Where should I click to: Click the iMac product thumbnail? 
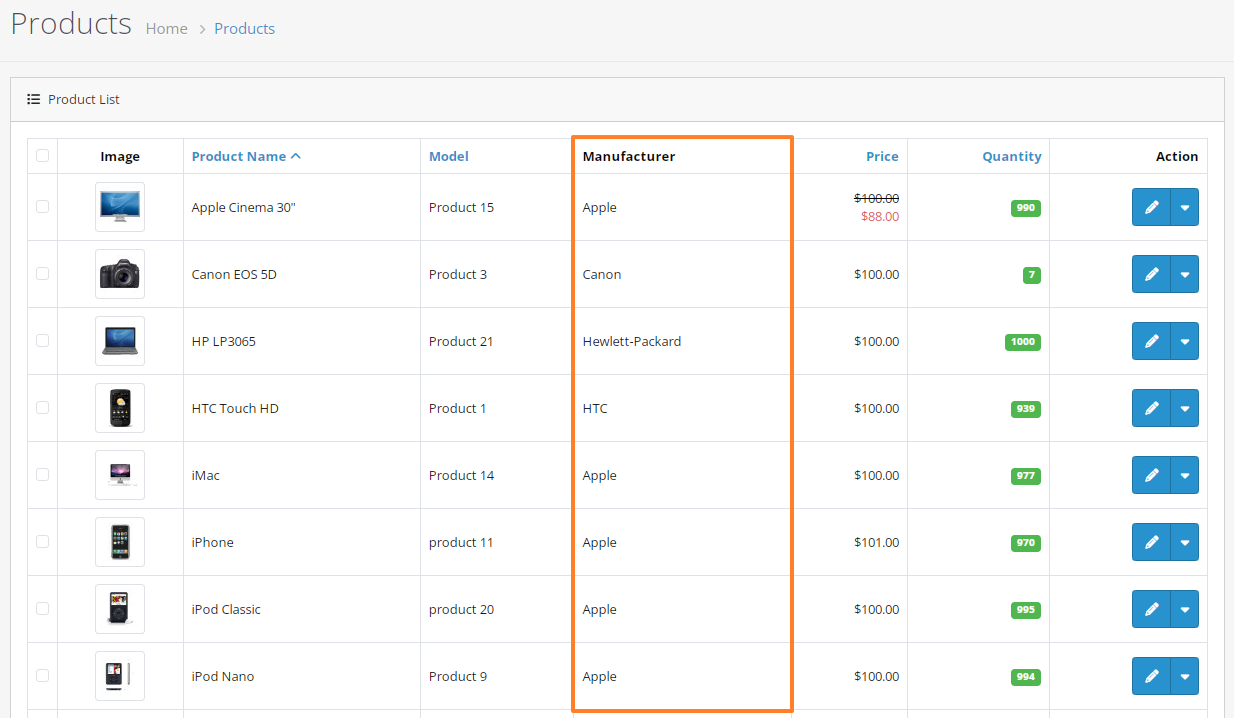120,475
